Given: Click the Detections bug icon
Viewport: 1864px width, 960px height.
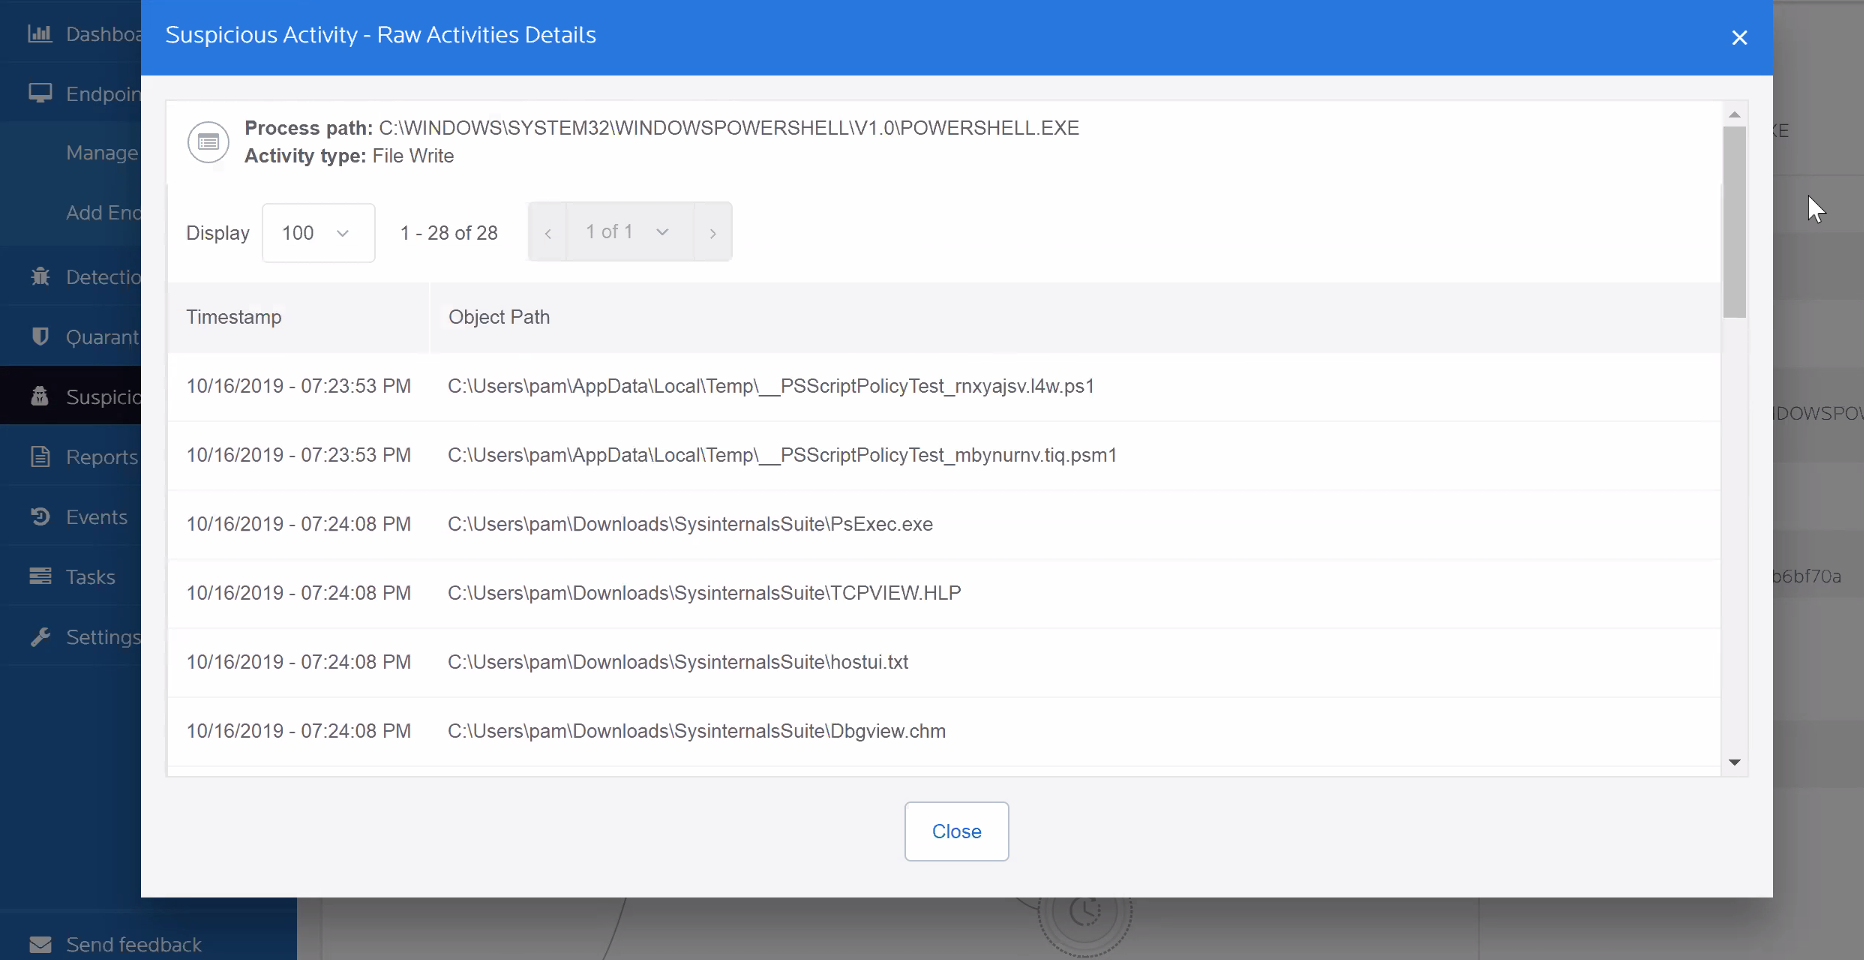Looking at the screenshot, I should 40,276.
